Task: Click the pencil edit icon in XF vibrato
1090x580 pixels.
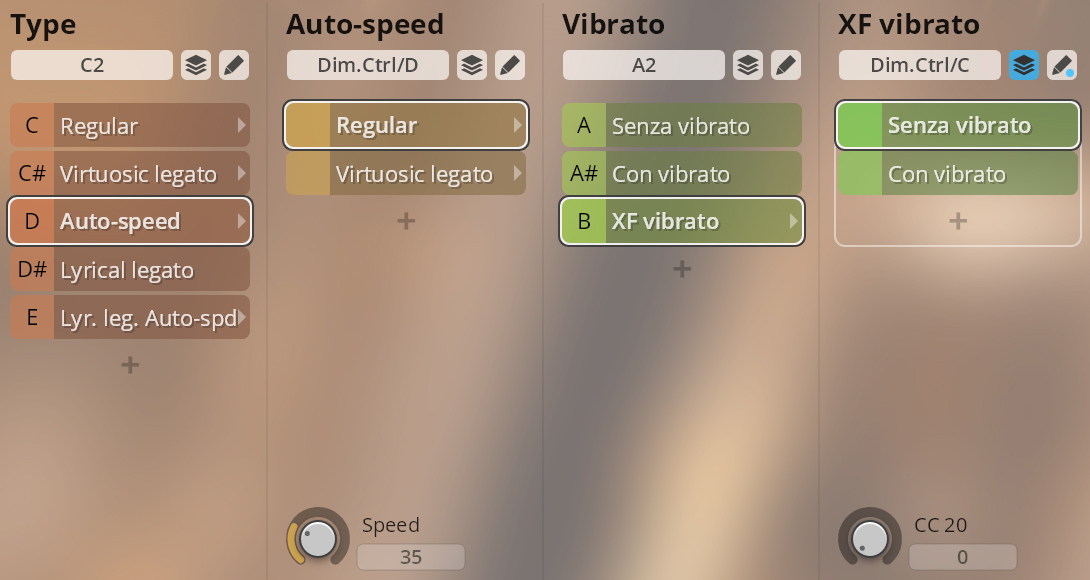Action: click(x=1061, y=65)
